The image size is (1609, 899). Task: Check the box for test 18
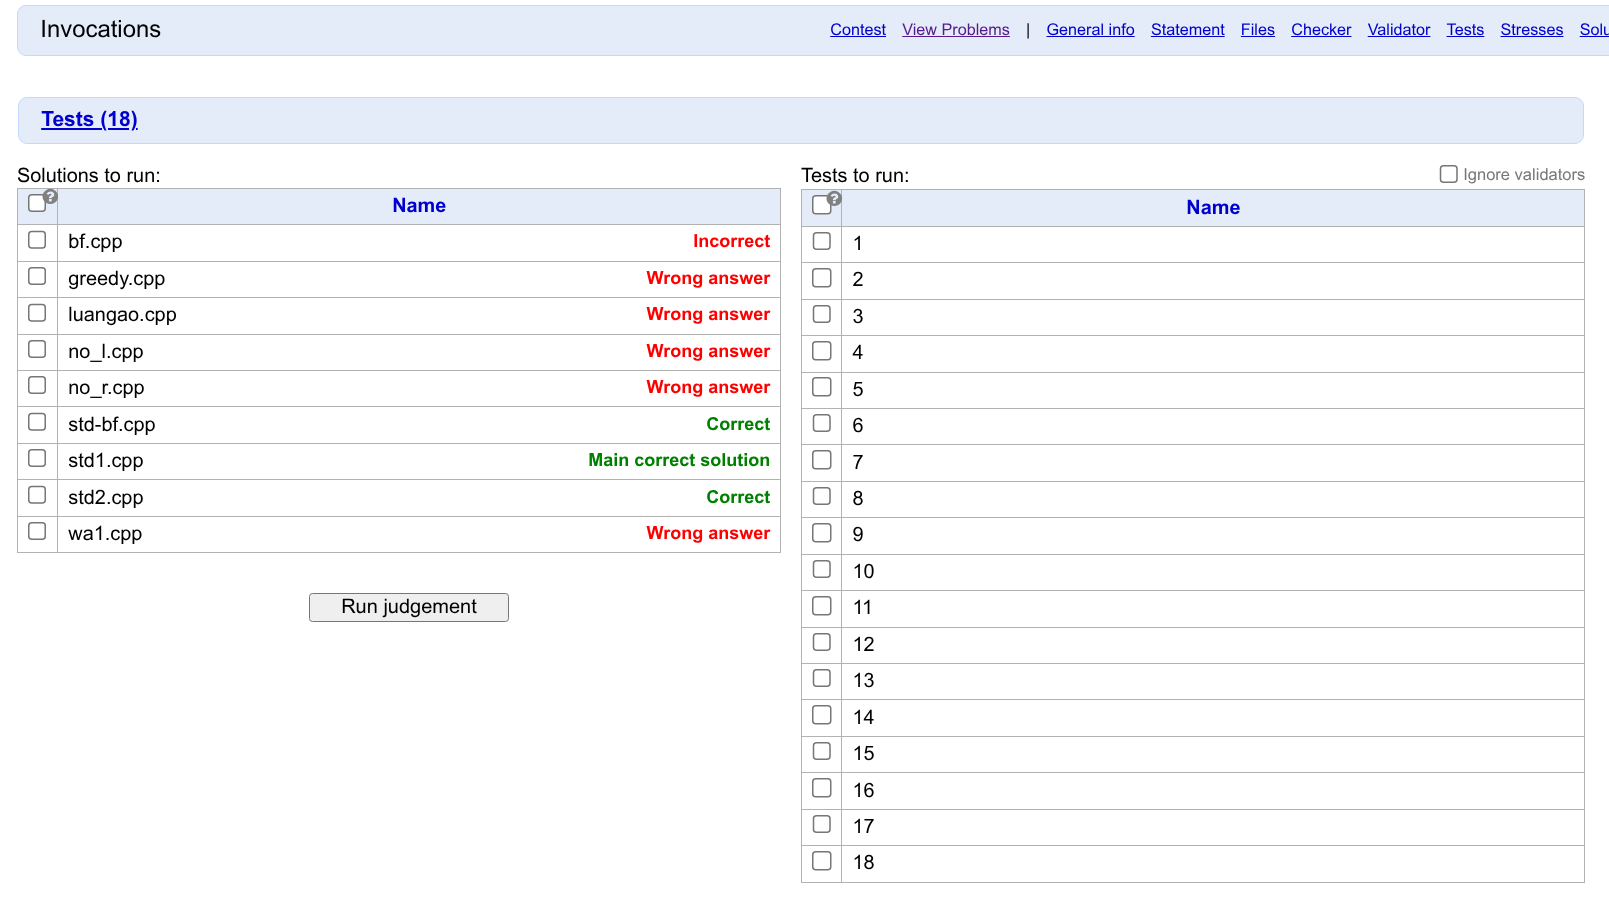pyautogui.click(x=822, y=860)
